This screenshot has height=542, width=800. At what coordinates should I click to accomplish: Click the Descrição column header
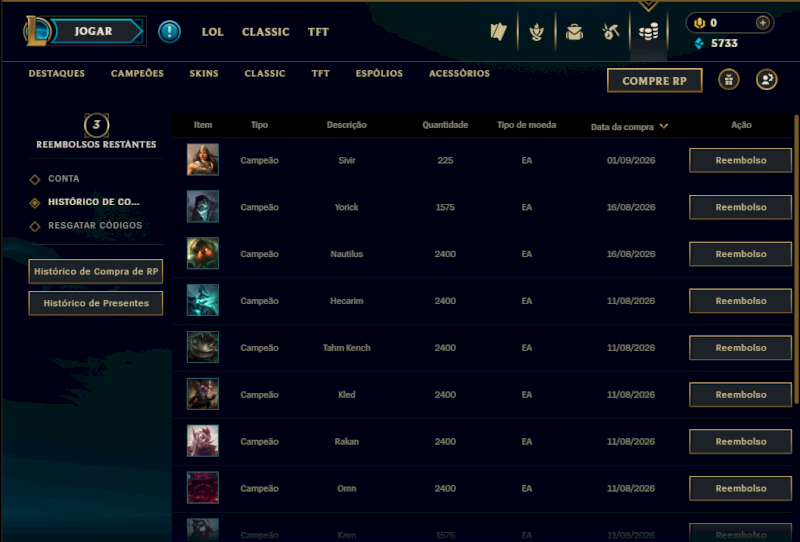[346, 125]
